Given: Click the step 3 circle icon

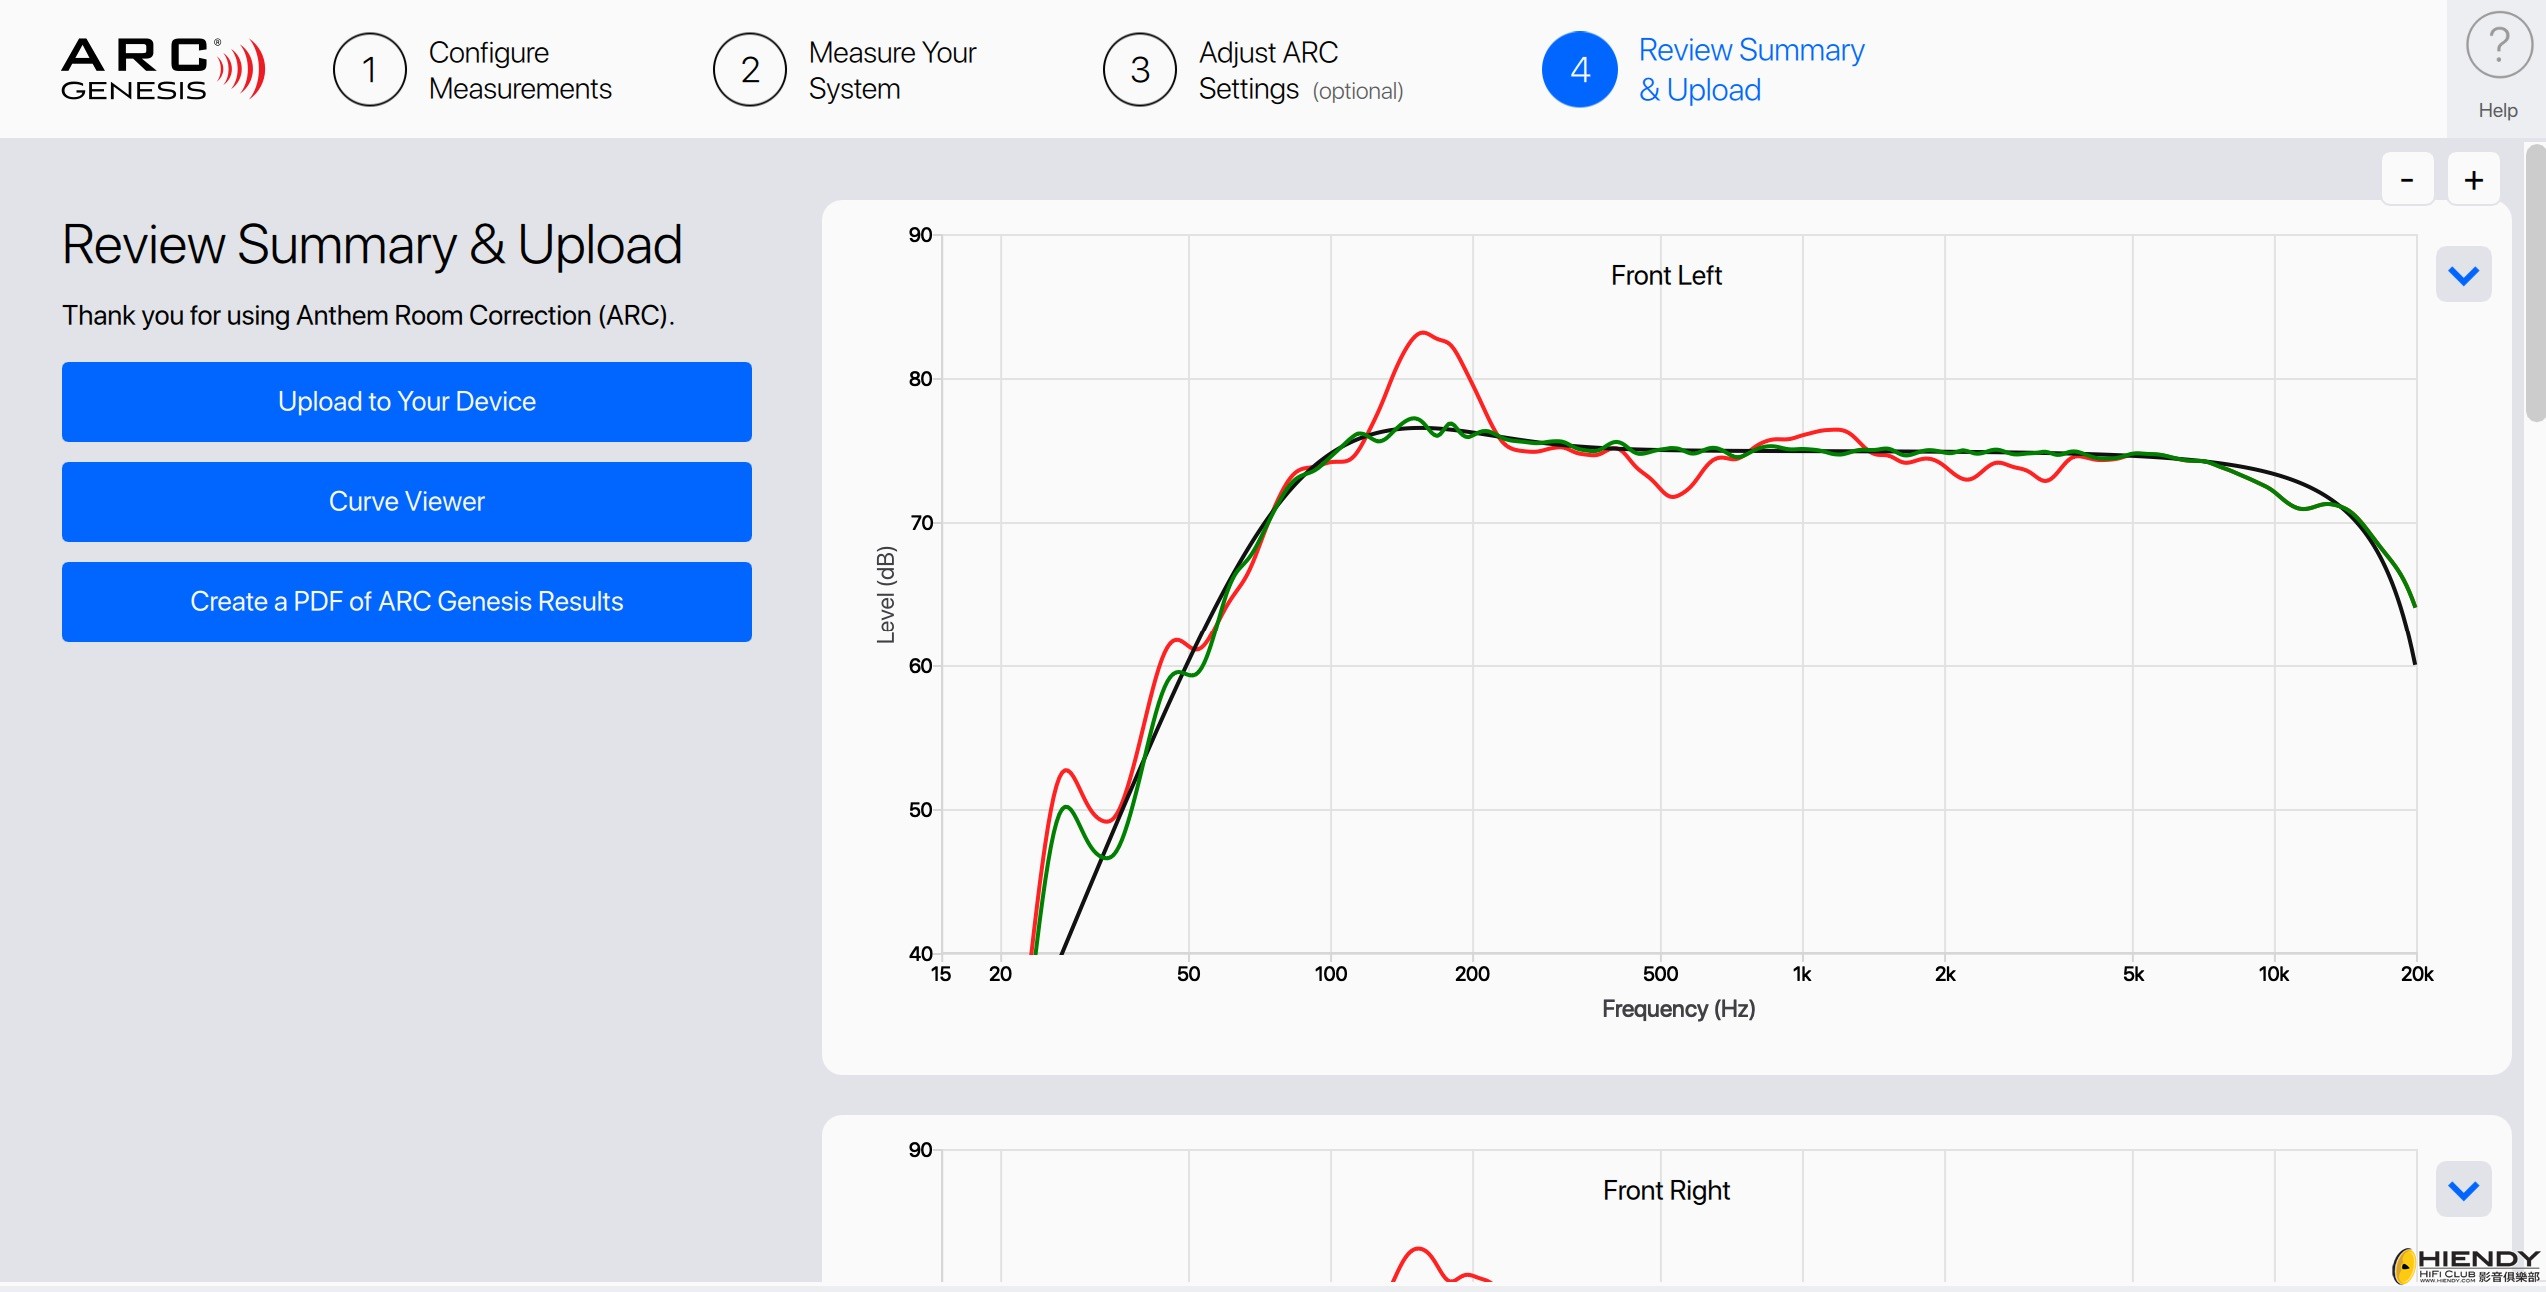Looking at the screenshot, I should pyautogui.click(x=1139, y=70).
